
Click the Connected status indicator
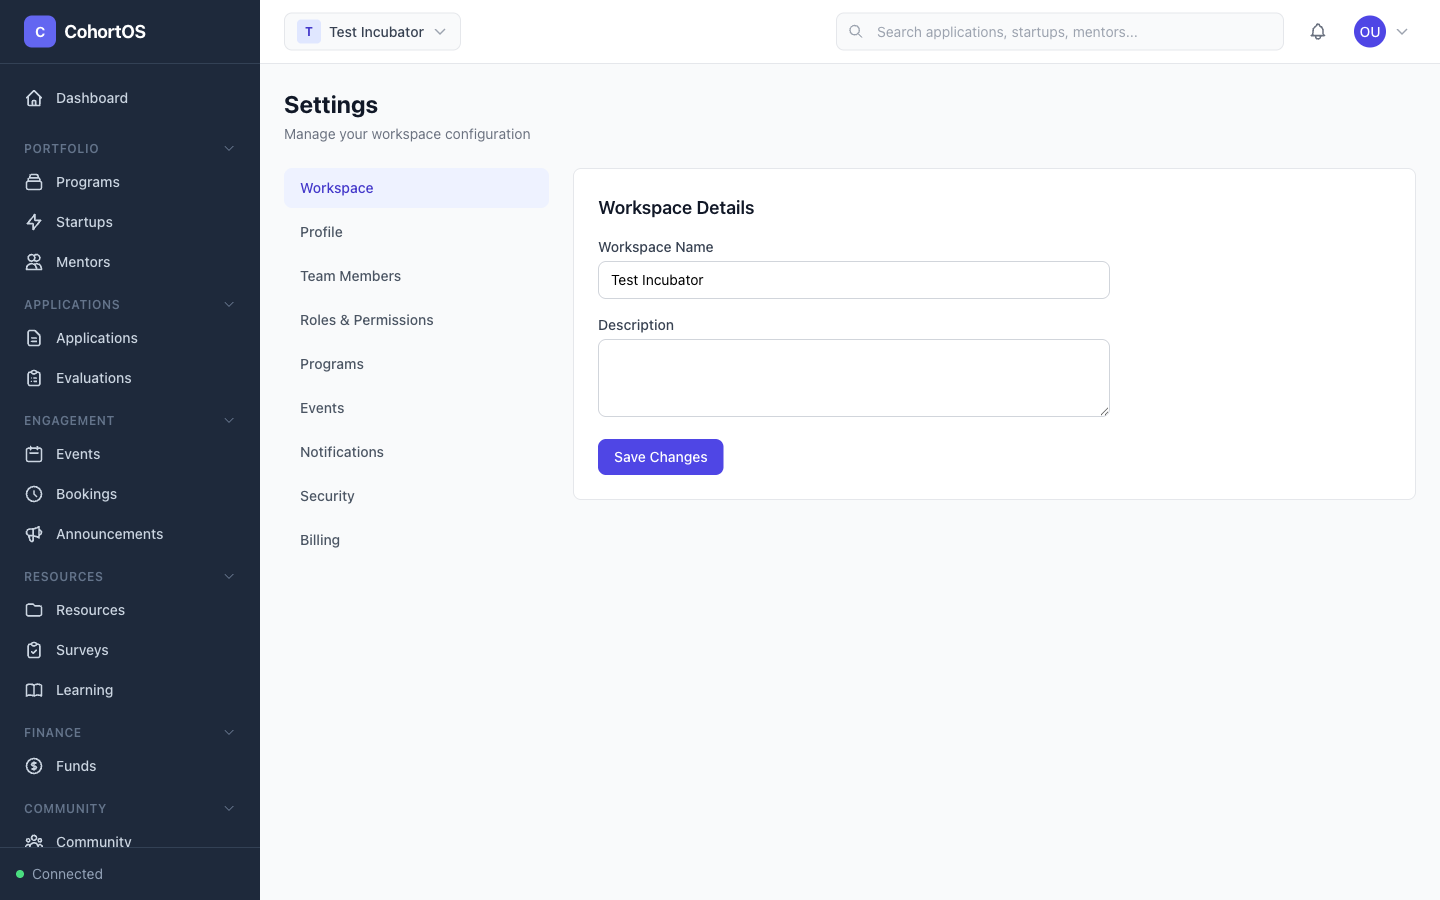pyautogui.click(x=58, y=873)
